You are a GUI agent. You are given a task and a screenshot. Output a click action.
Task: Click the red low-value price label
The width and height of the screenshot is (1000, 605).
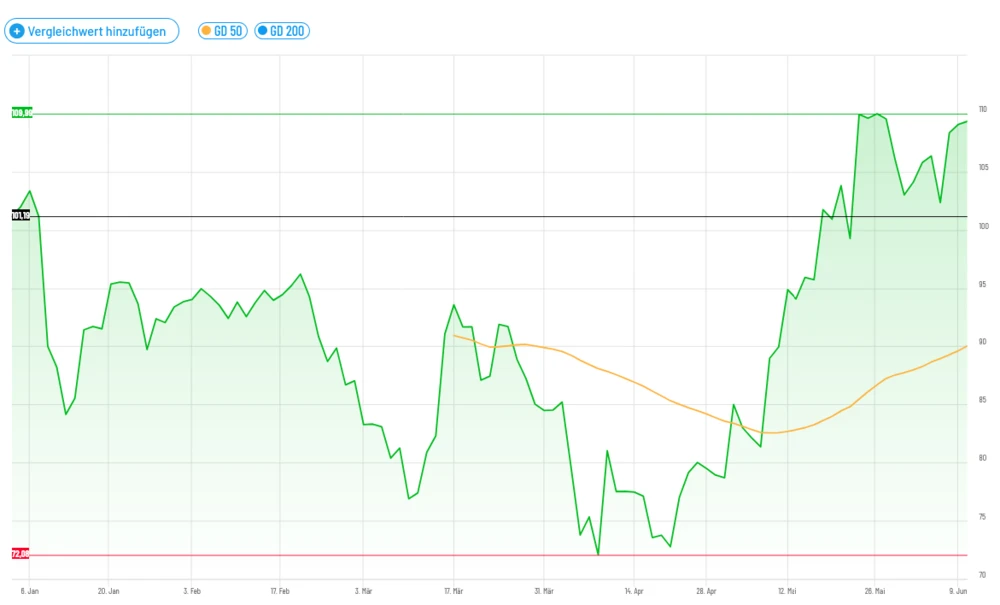click(21, 554)
